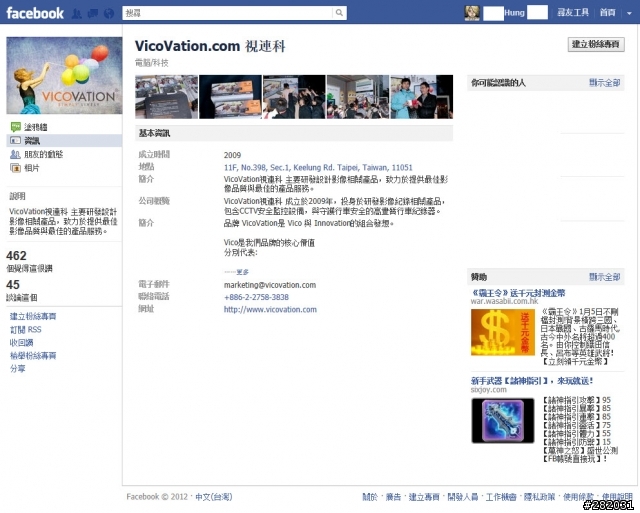
Task: Click the sbjoy.com ad URL
Action: [489, 389]
